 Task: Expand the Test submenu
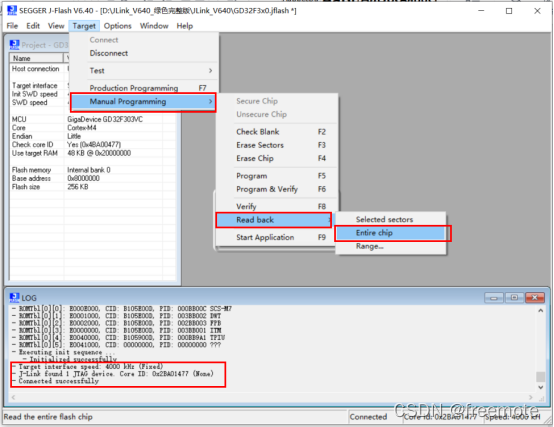144,71
